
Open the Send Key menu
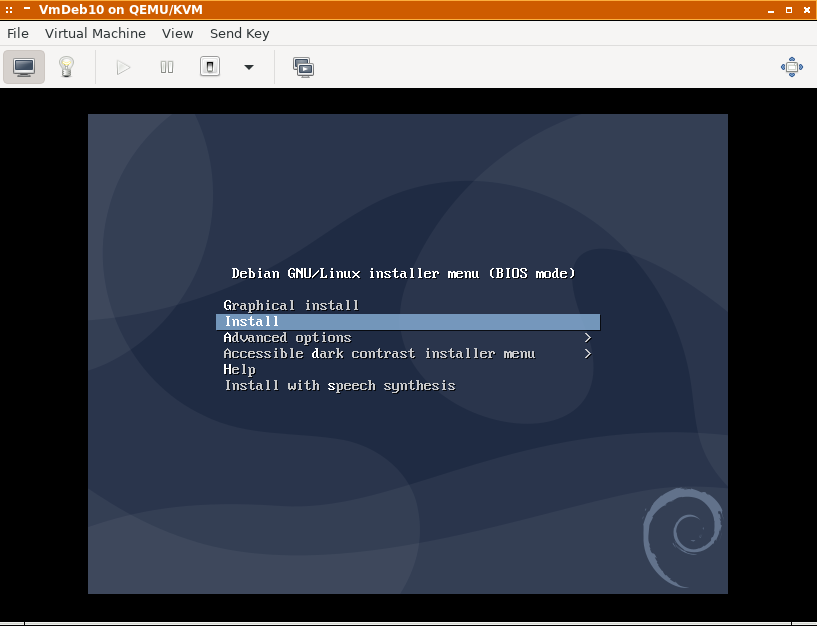point(240,33)
